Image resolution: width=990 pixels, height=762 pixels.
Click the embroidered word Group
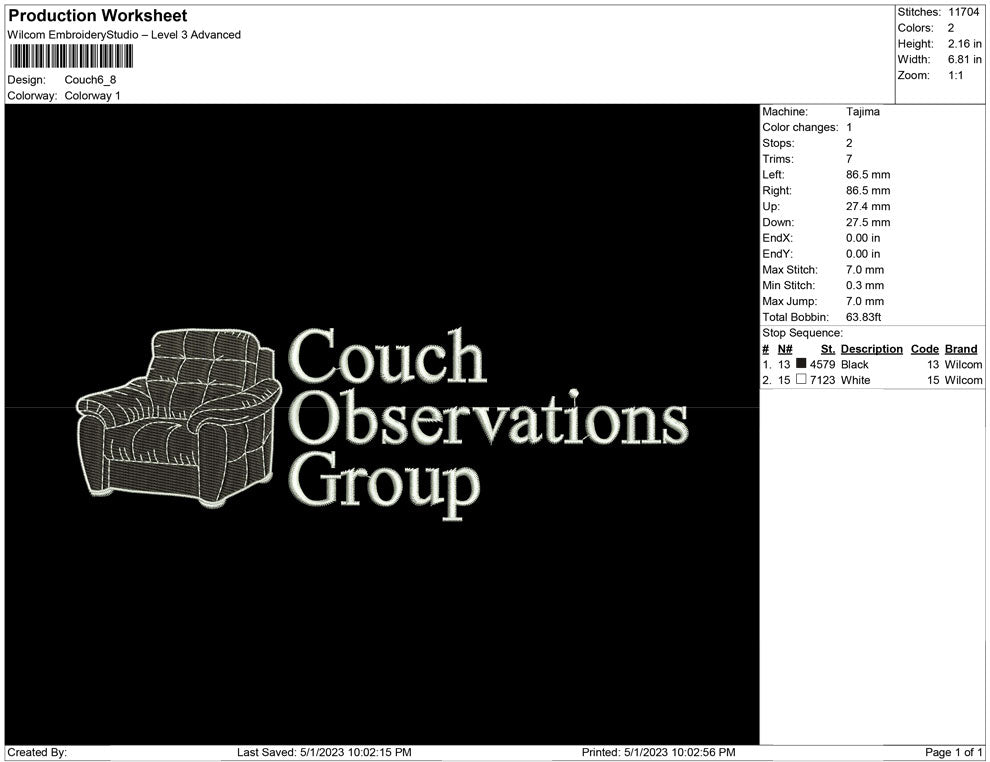[384, 485]
